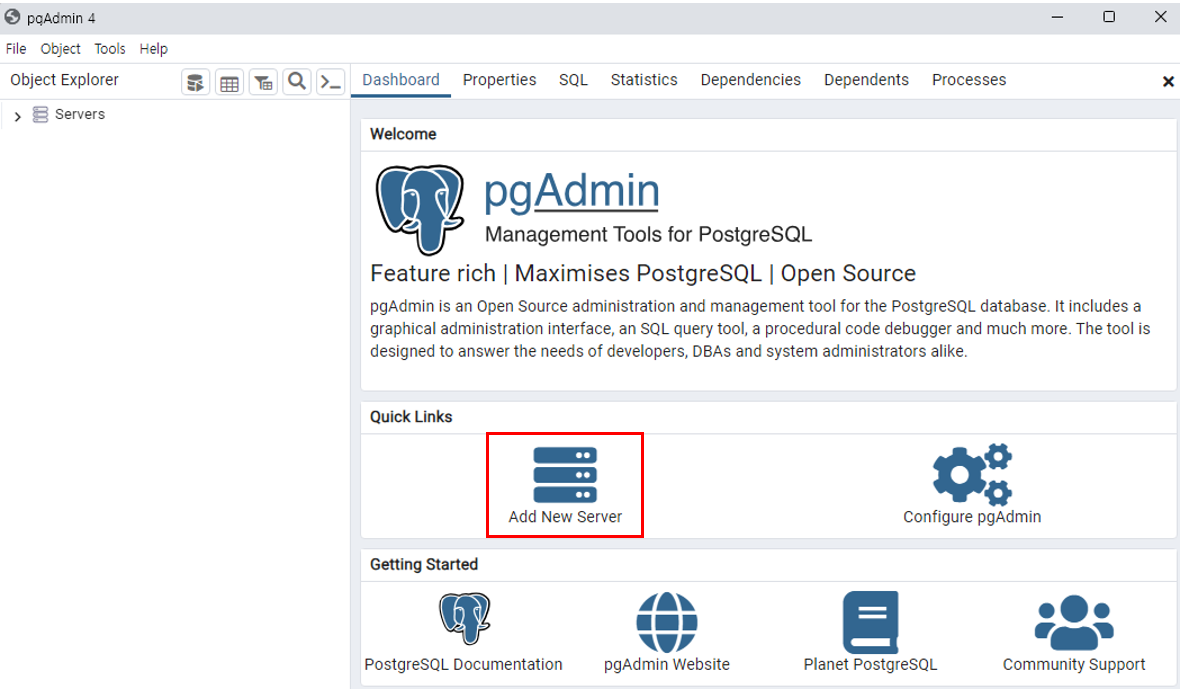Minimize the pgAdmin 4 window
1183x693 pixels.
[1057, 17]
